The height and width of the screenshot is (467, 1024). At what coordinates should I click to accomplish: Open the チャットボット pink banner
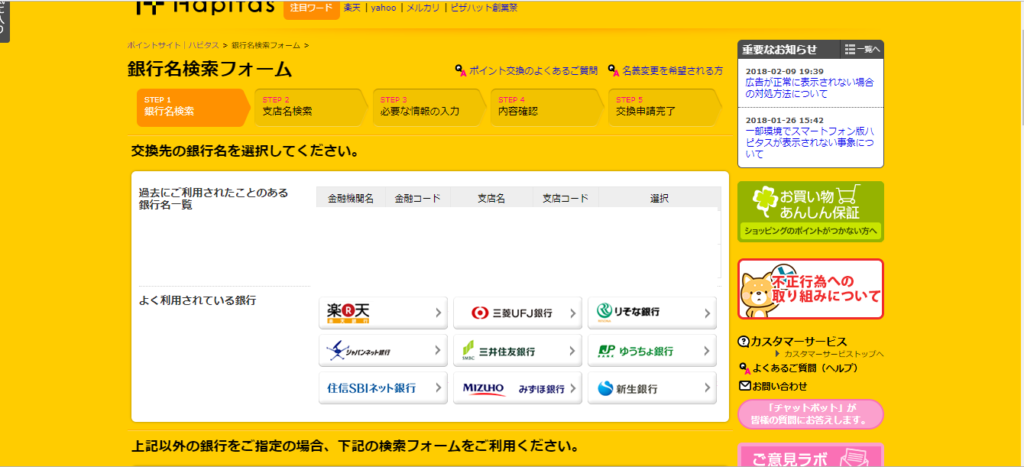(x=810, y=414)
